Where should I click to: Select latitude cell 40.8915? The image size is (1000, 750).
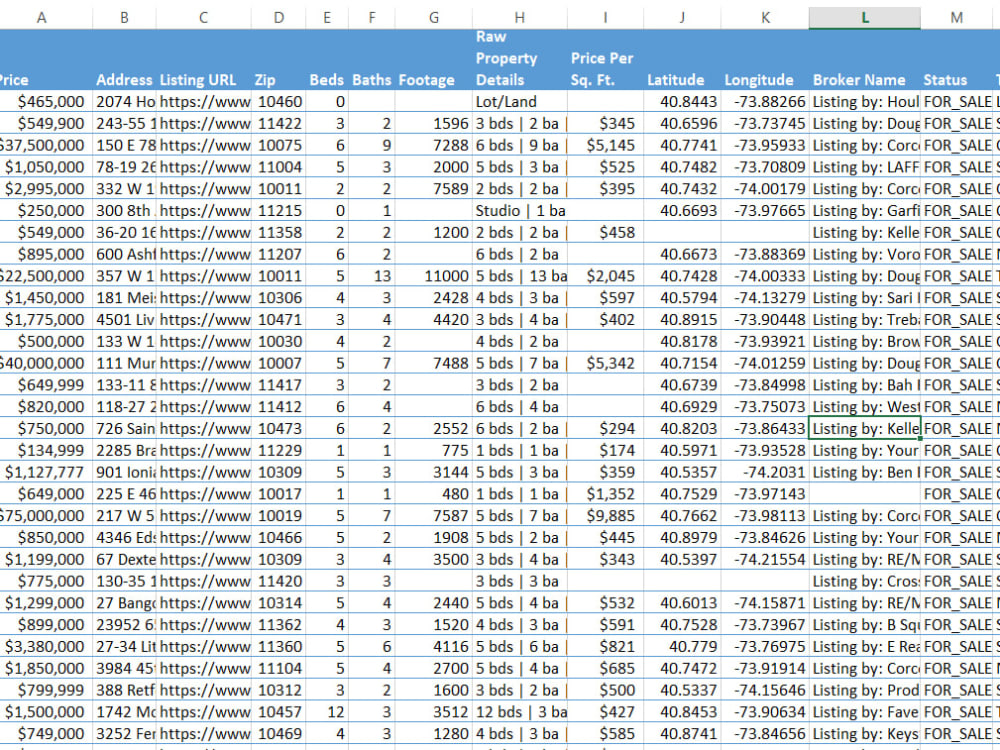click(x=682, y=320)
